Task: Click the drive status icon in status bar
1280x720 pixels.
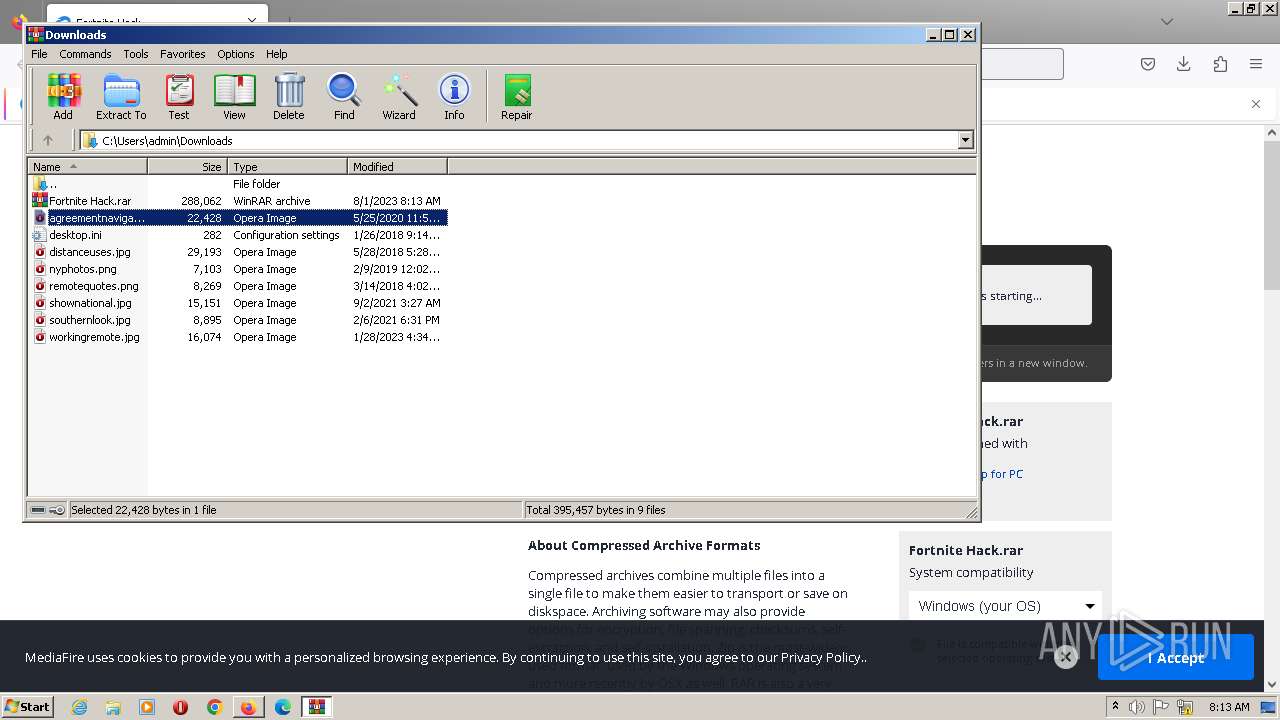Action: [x=38, y=510]
